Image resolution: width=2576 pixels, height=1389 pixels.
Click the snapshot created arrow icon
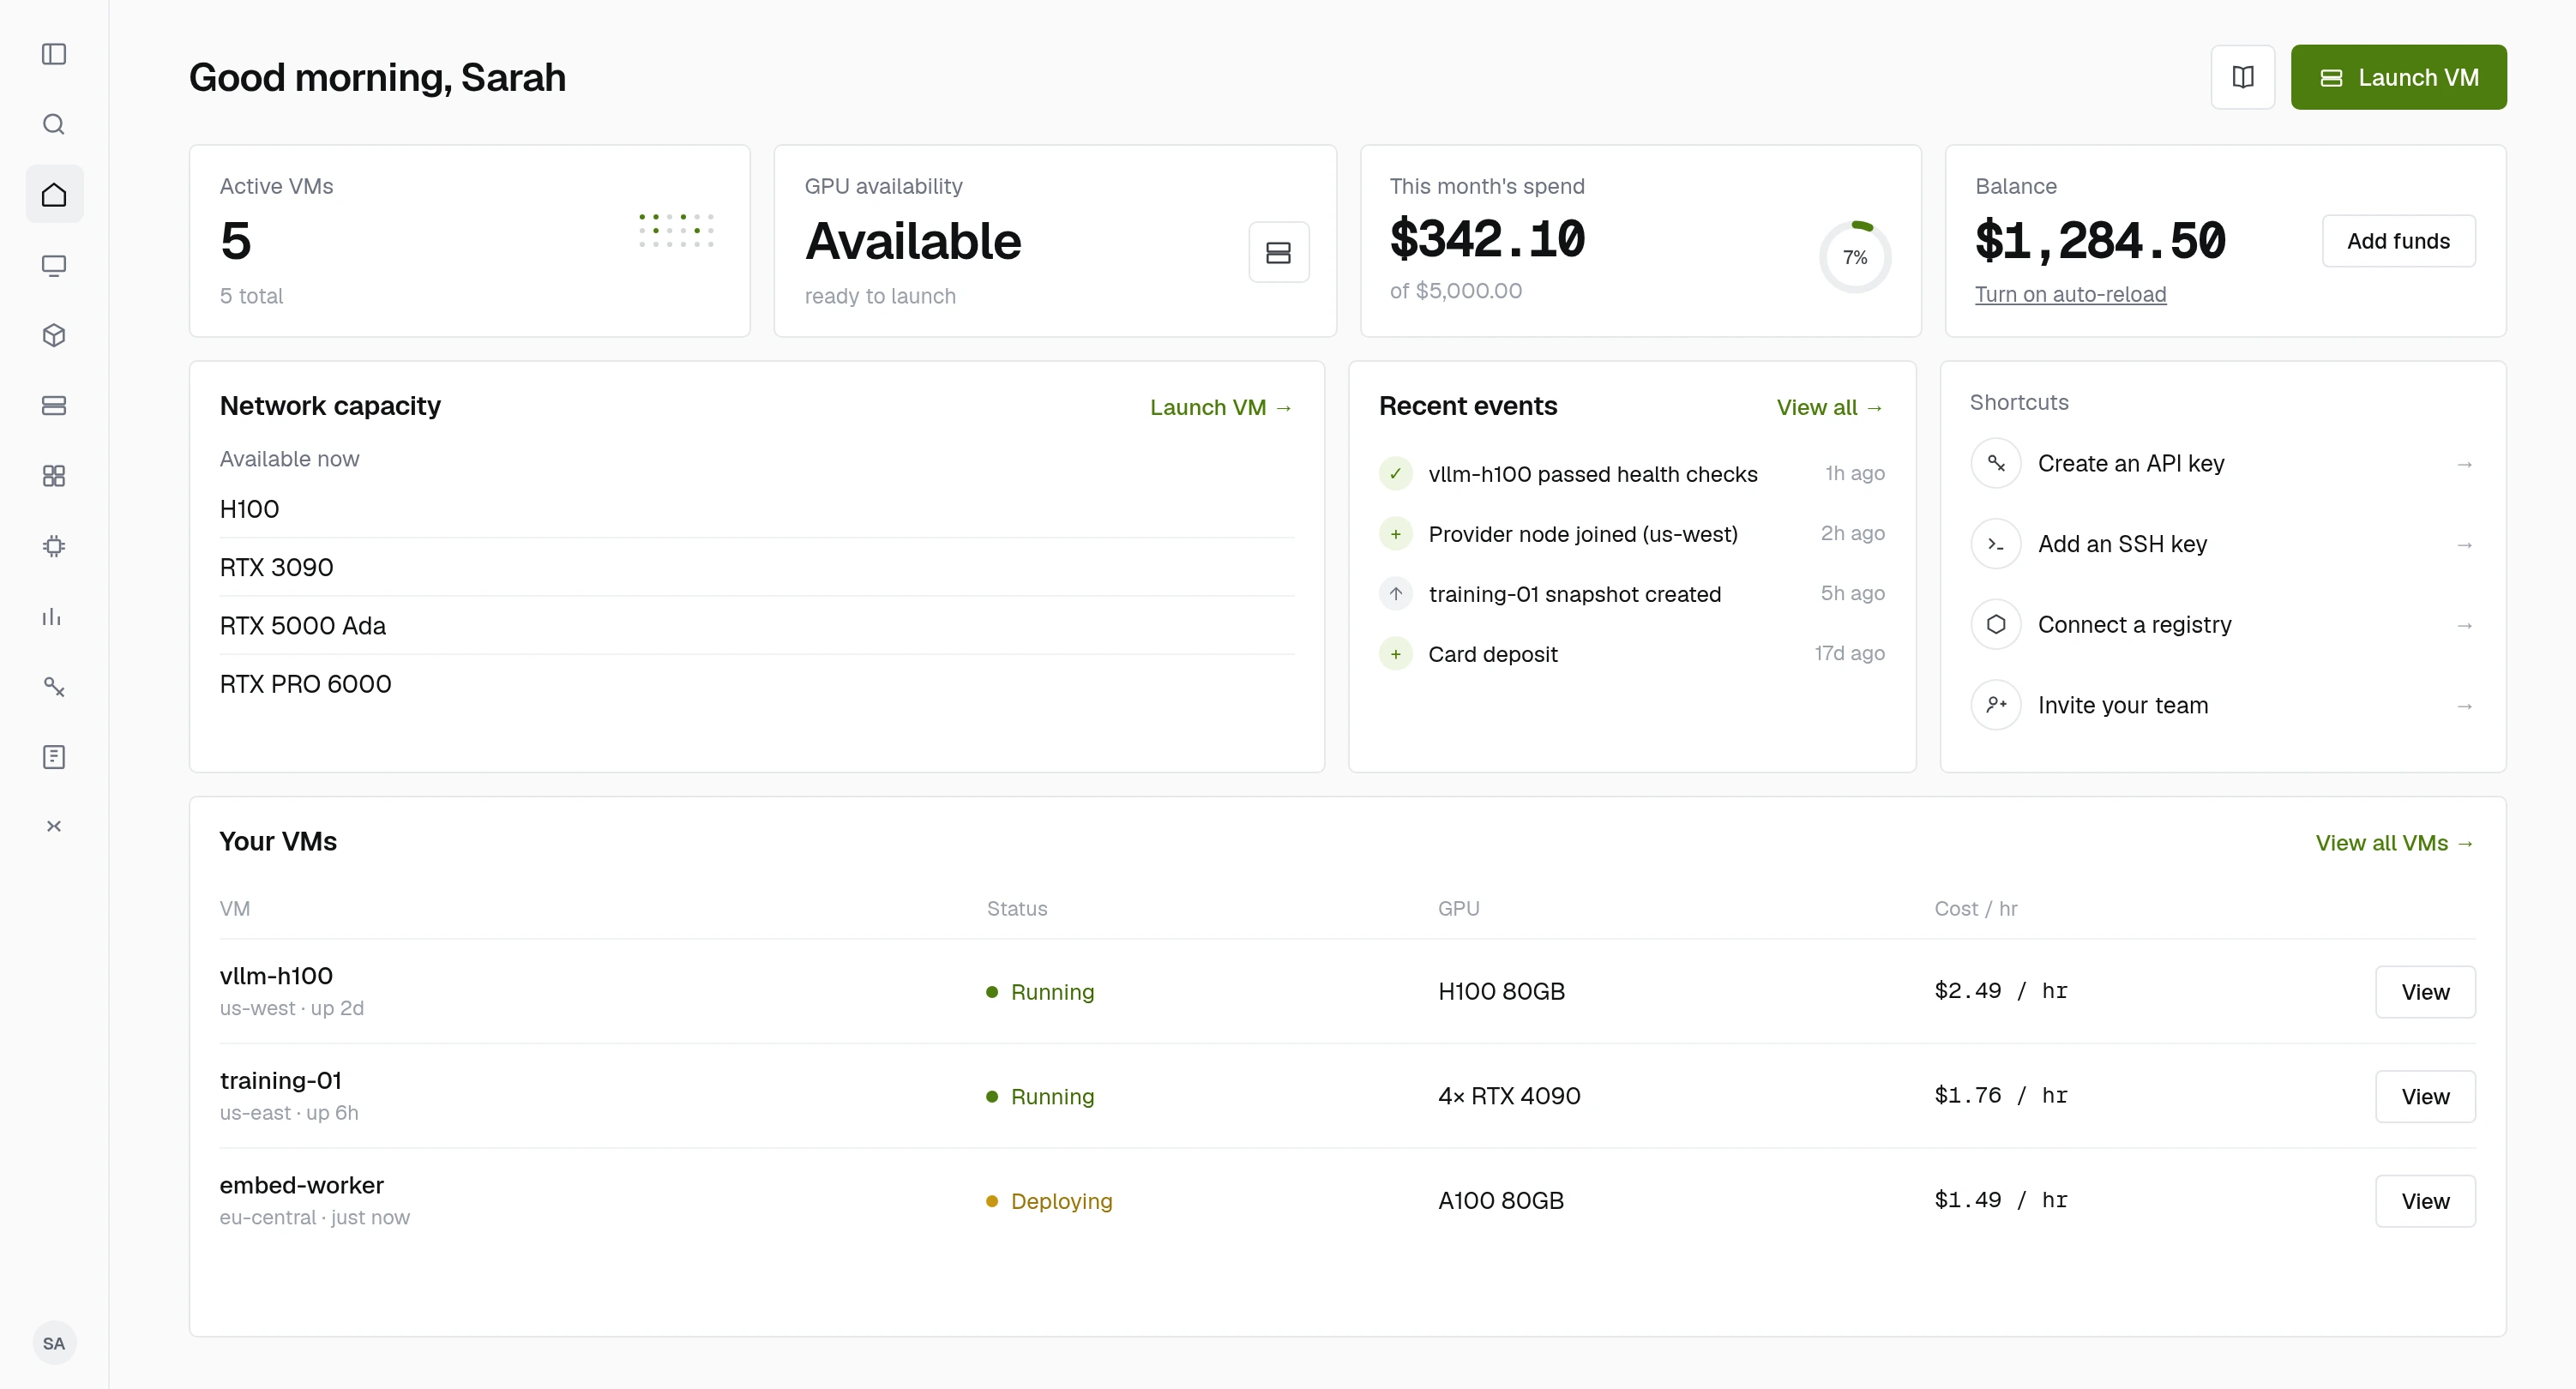tap(1396, 594)
